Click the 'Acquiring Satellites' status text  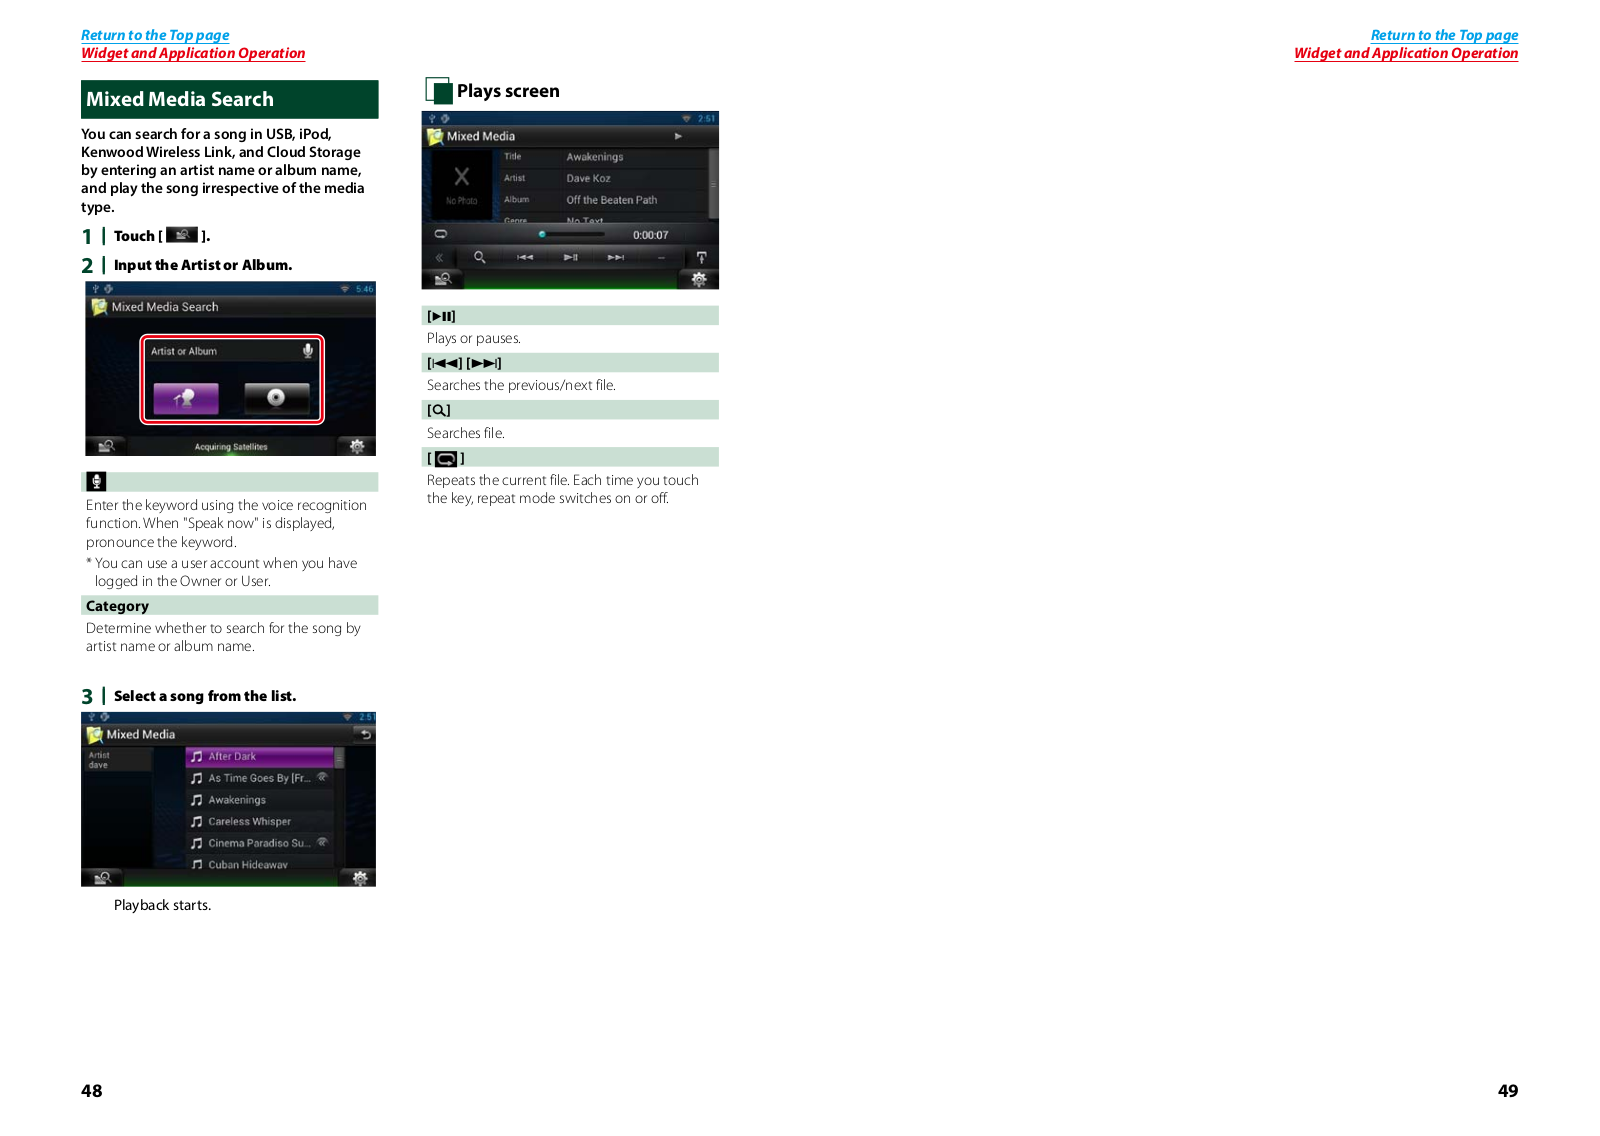pos(231,447)
